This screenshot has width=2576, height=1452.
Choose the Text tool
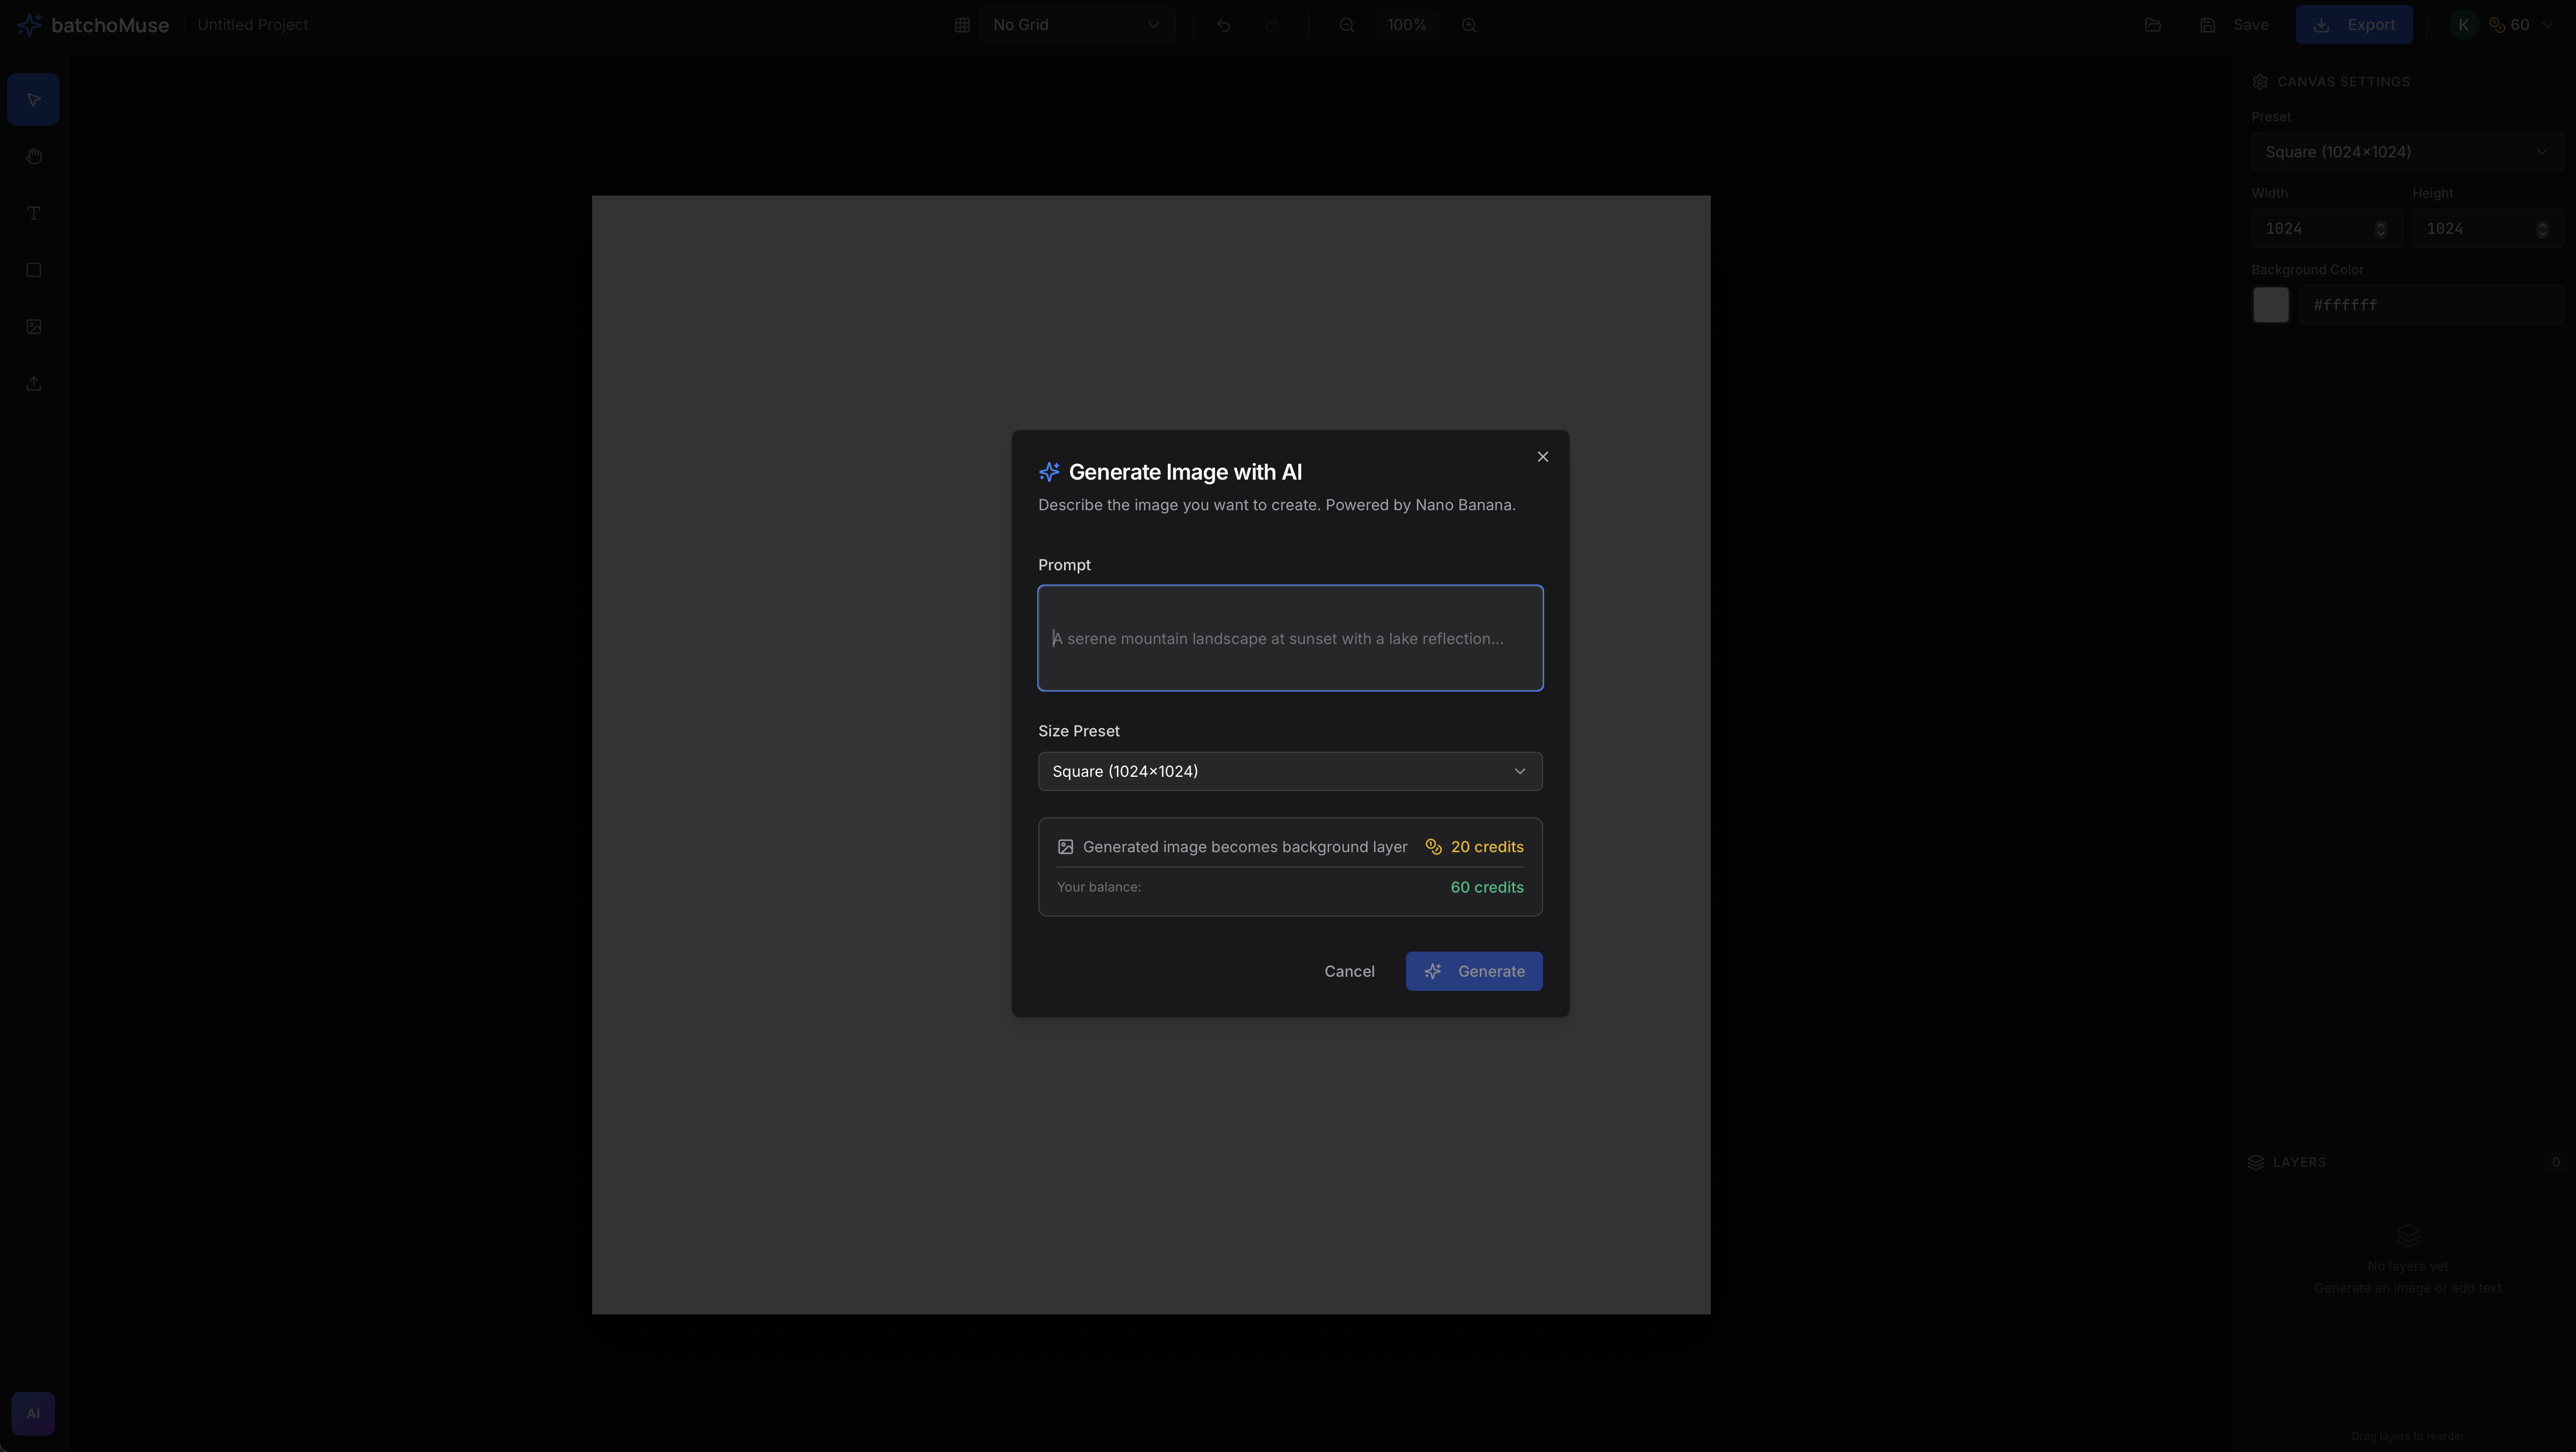33,213
